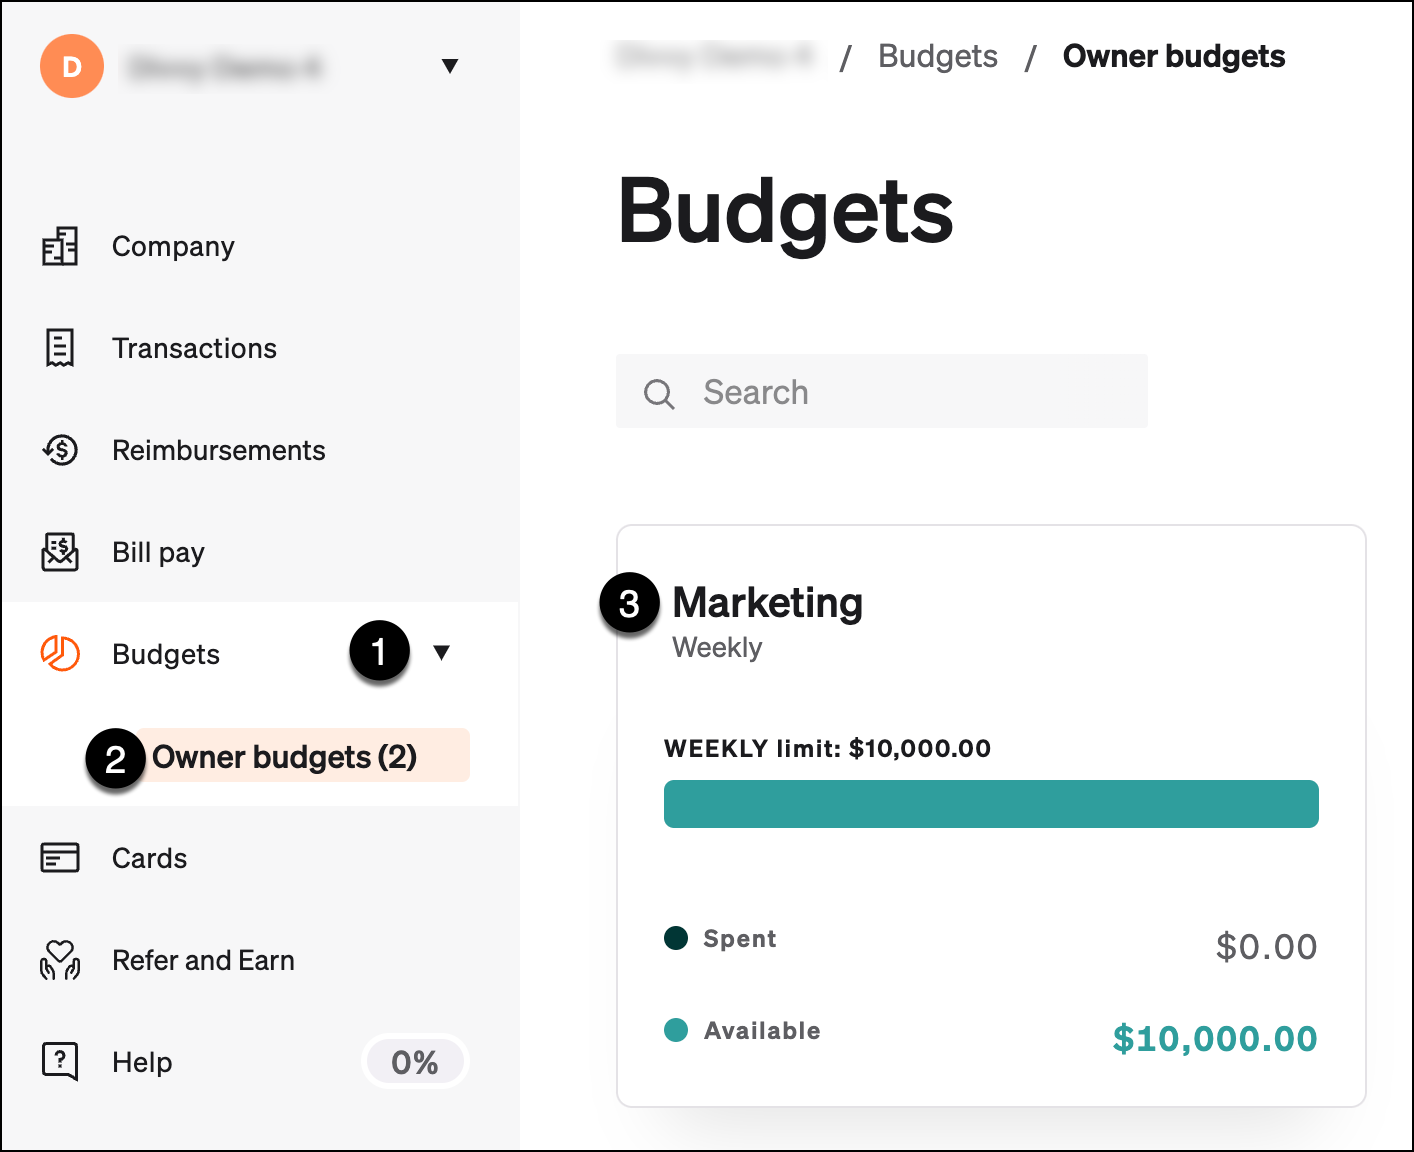Click the orange D avatar circle
This screenshot has width=1414, height=1152.
pyautogui.click(x=72, y=66)
